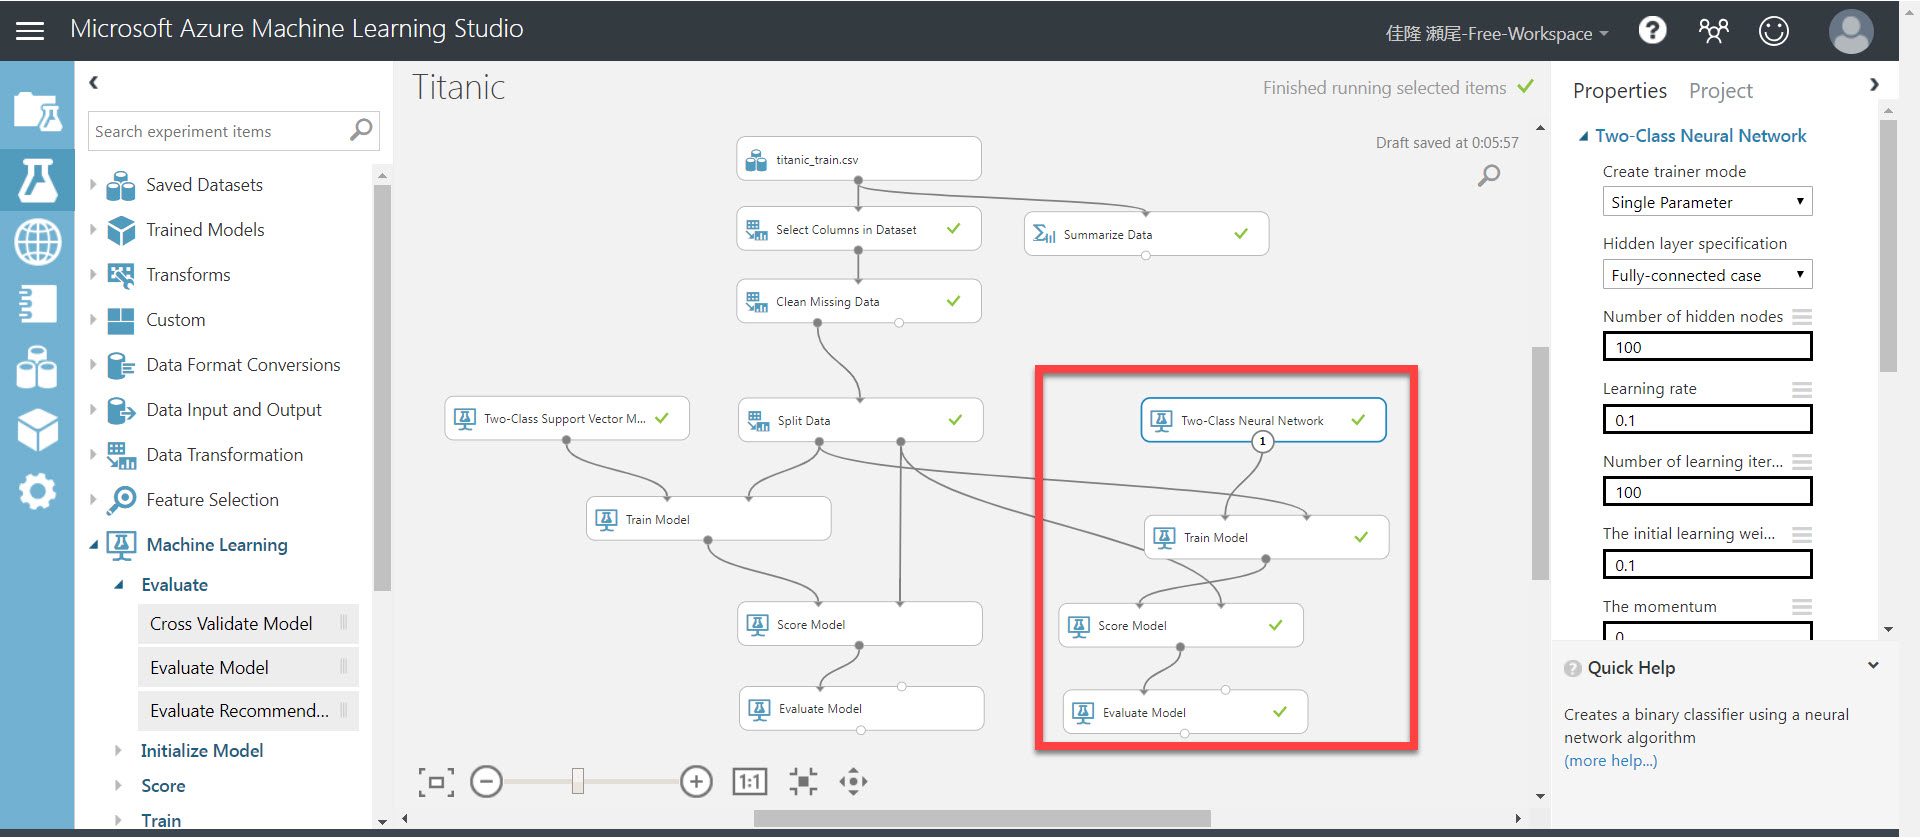Expand the Initialize Model subcategory
The width and height of the screenshot is (1920, 837).
point(118,750)
